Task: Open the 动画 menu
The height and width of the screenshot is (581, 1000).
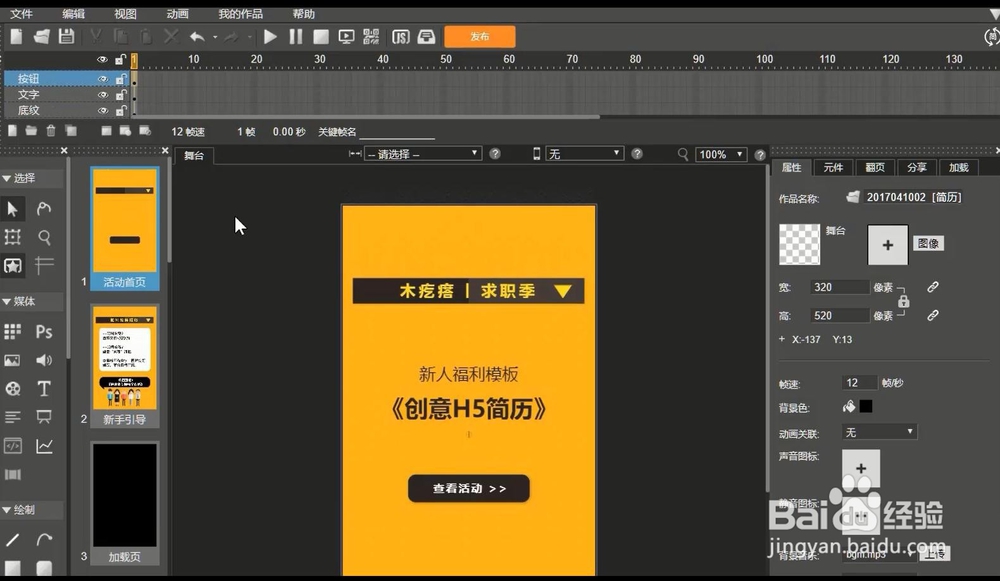Action: tap(177, 14)
